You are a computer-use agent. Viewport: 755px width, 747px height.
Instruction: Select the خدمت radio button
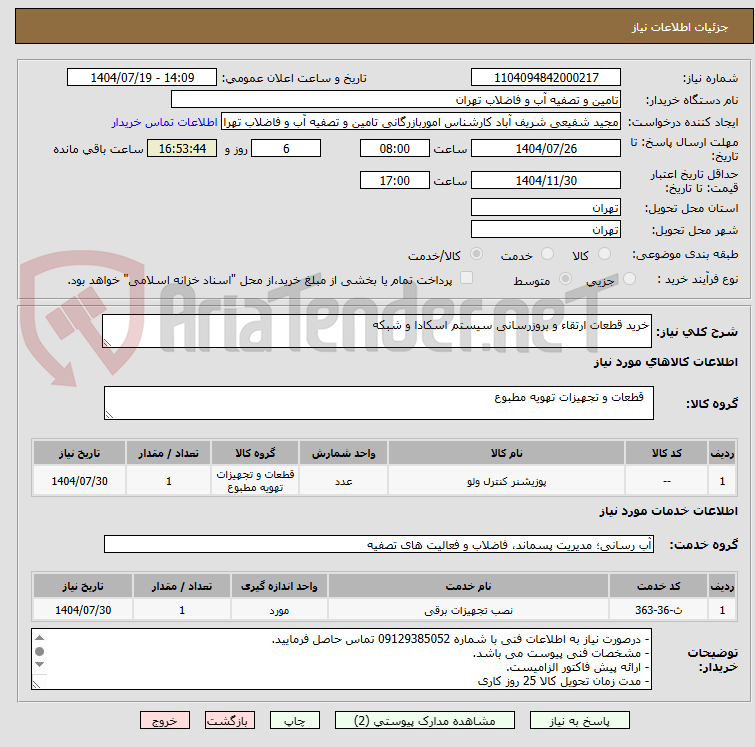pos(547,254)
